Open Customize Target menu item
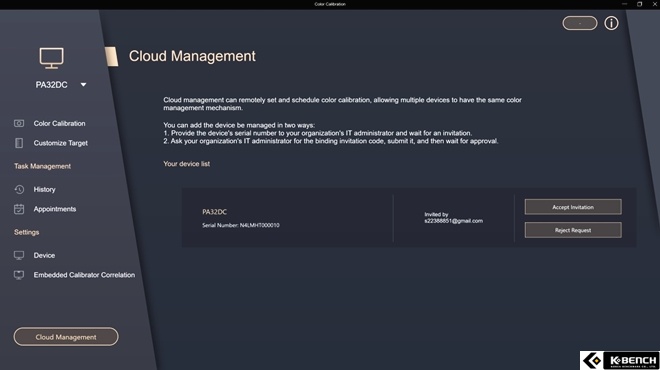This screenshot has width=660, height=370. pos(61,143)
